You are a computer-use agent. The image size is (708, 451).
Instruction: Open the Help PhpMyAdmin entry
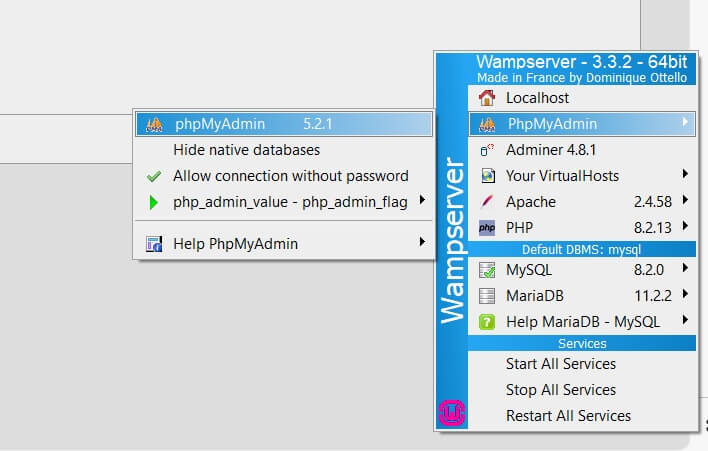[x=284, y=244]
